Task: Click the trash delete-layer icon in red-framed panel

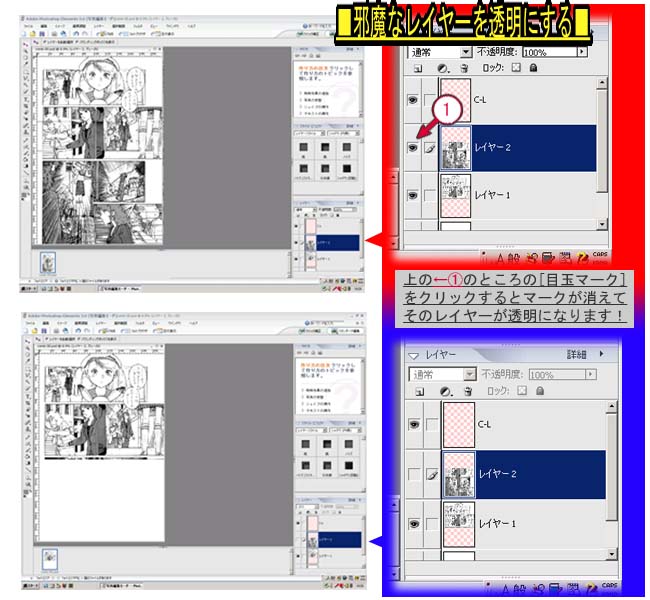Action: (465, 68)
